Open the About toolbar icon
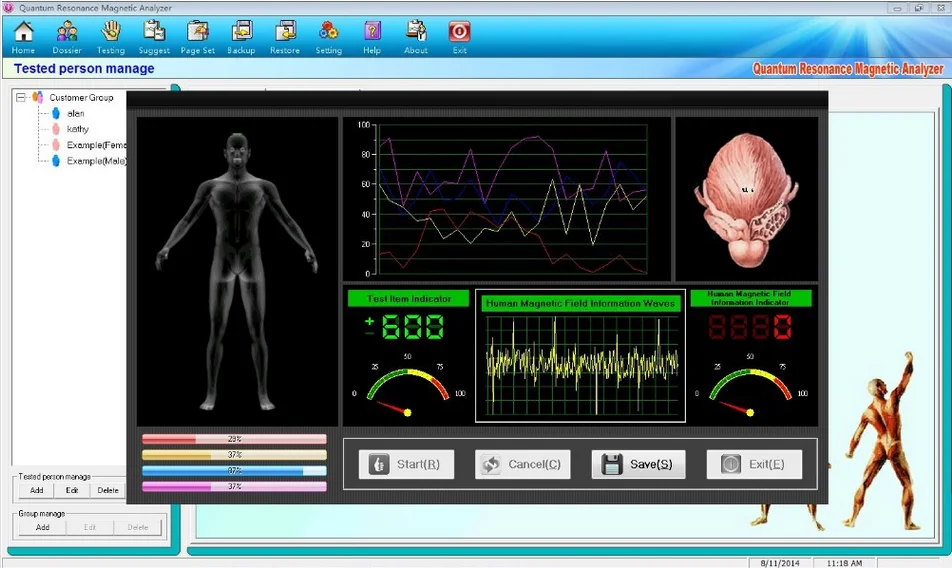 (x=416, y=37)
